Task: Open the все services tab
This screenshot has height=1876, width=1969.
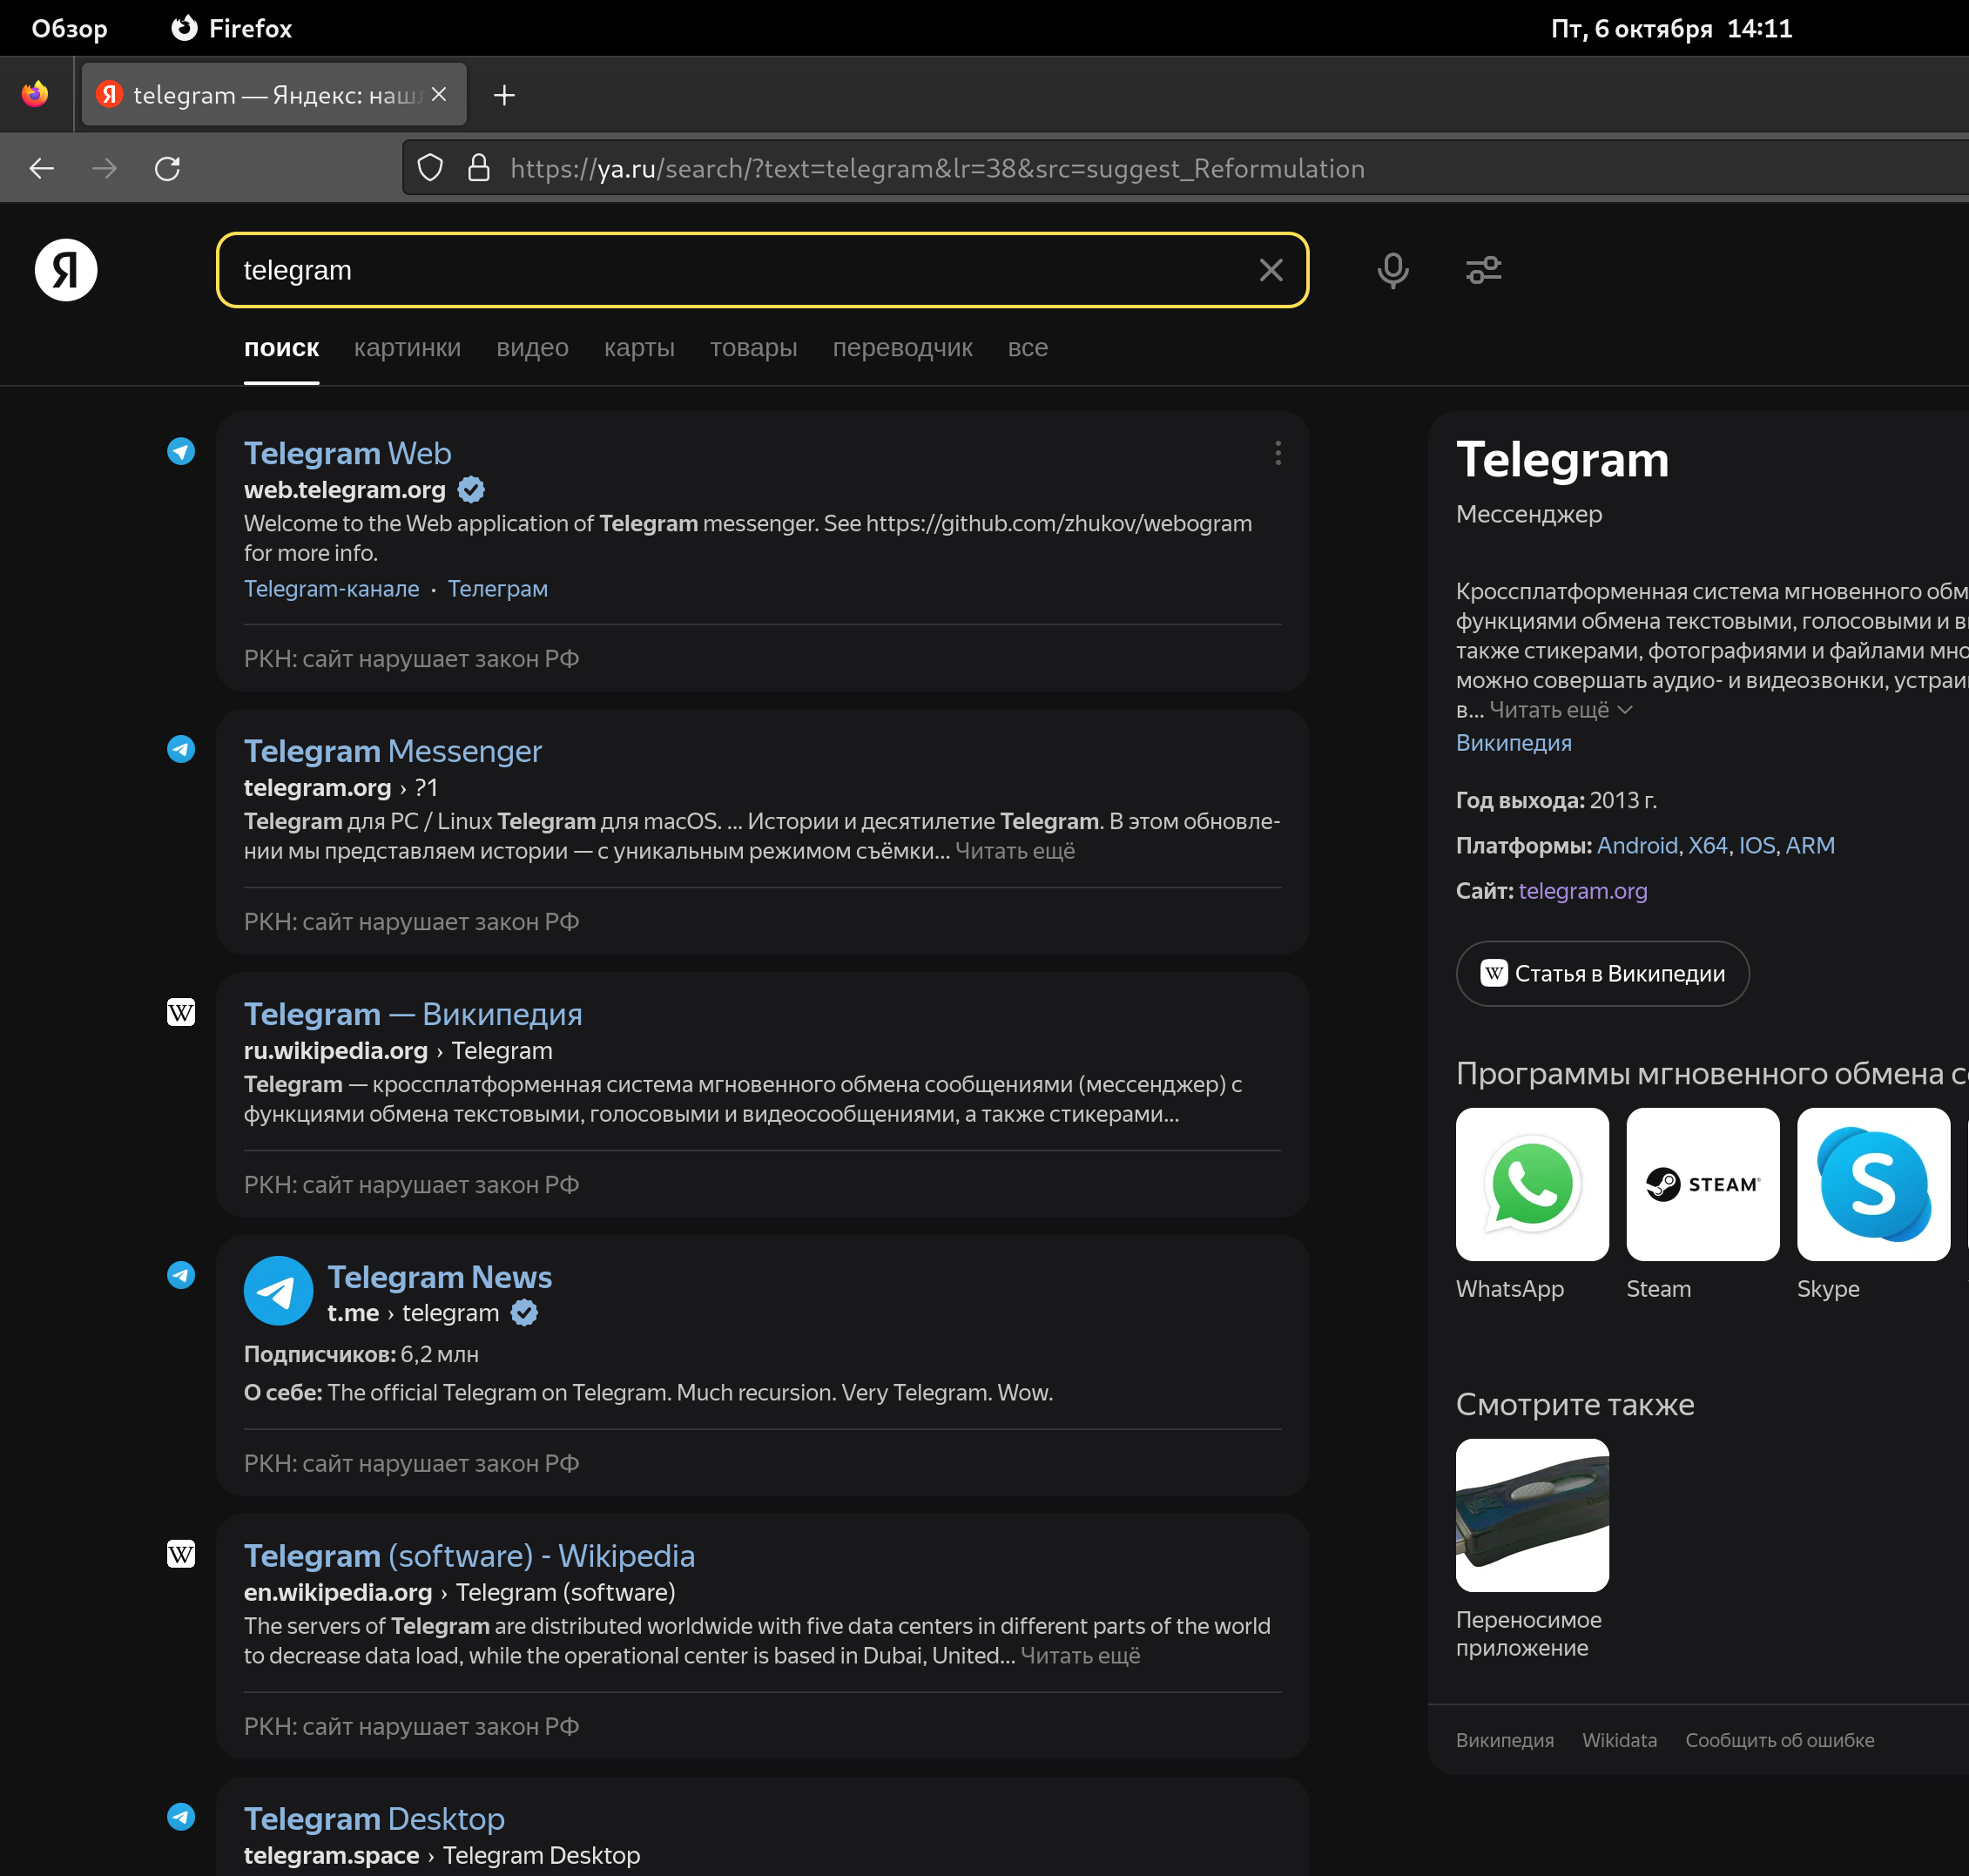Action: click(1027, 348)
